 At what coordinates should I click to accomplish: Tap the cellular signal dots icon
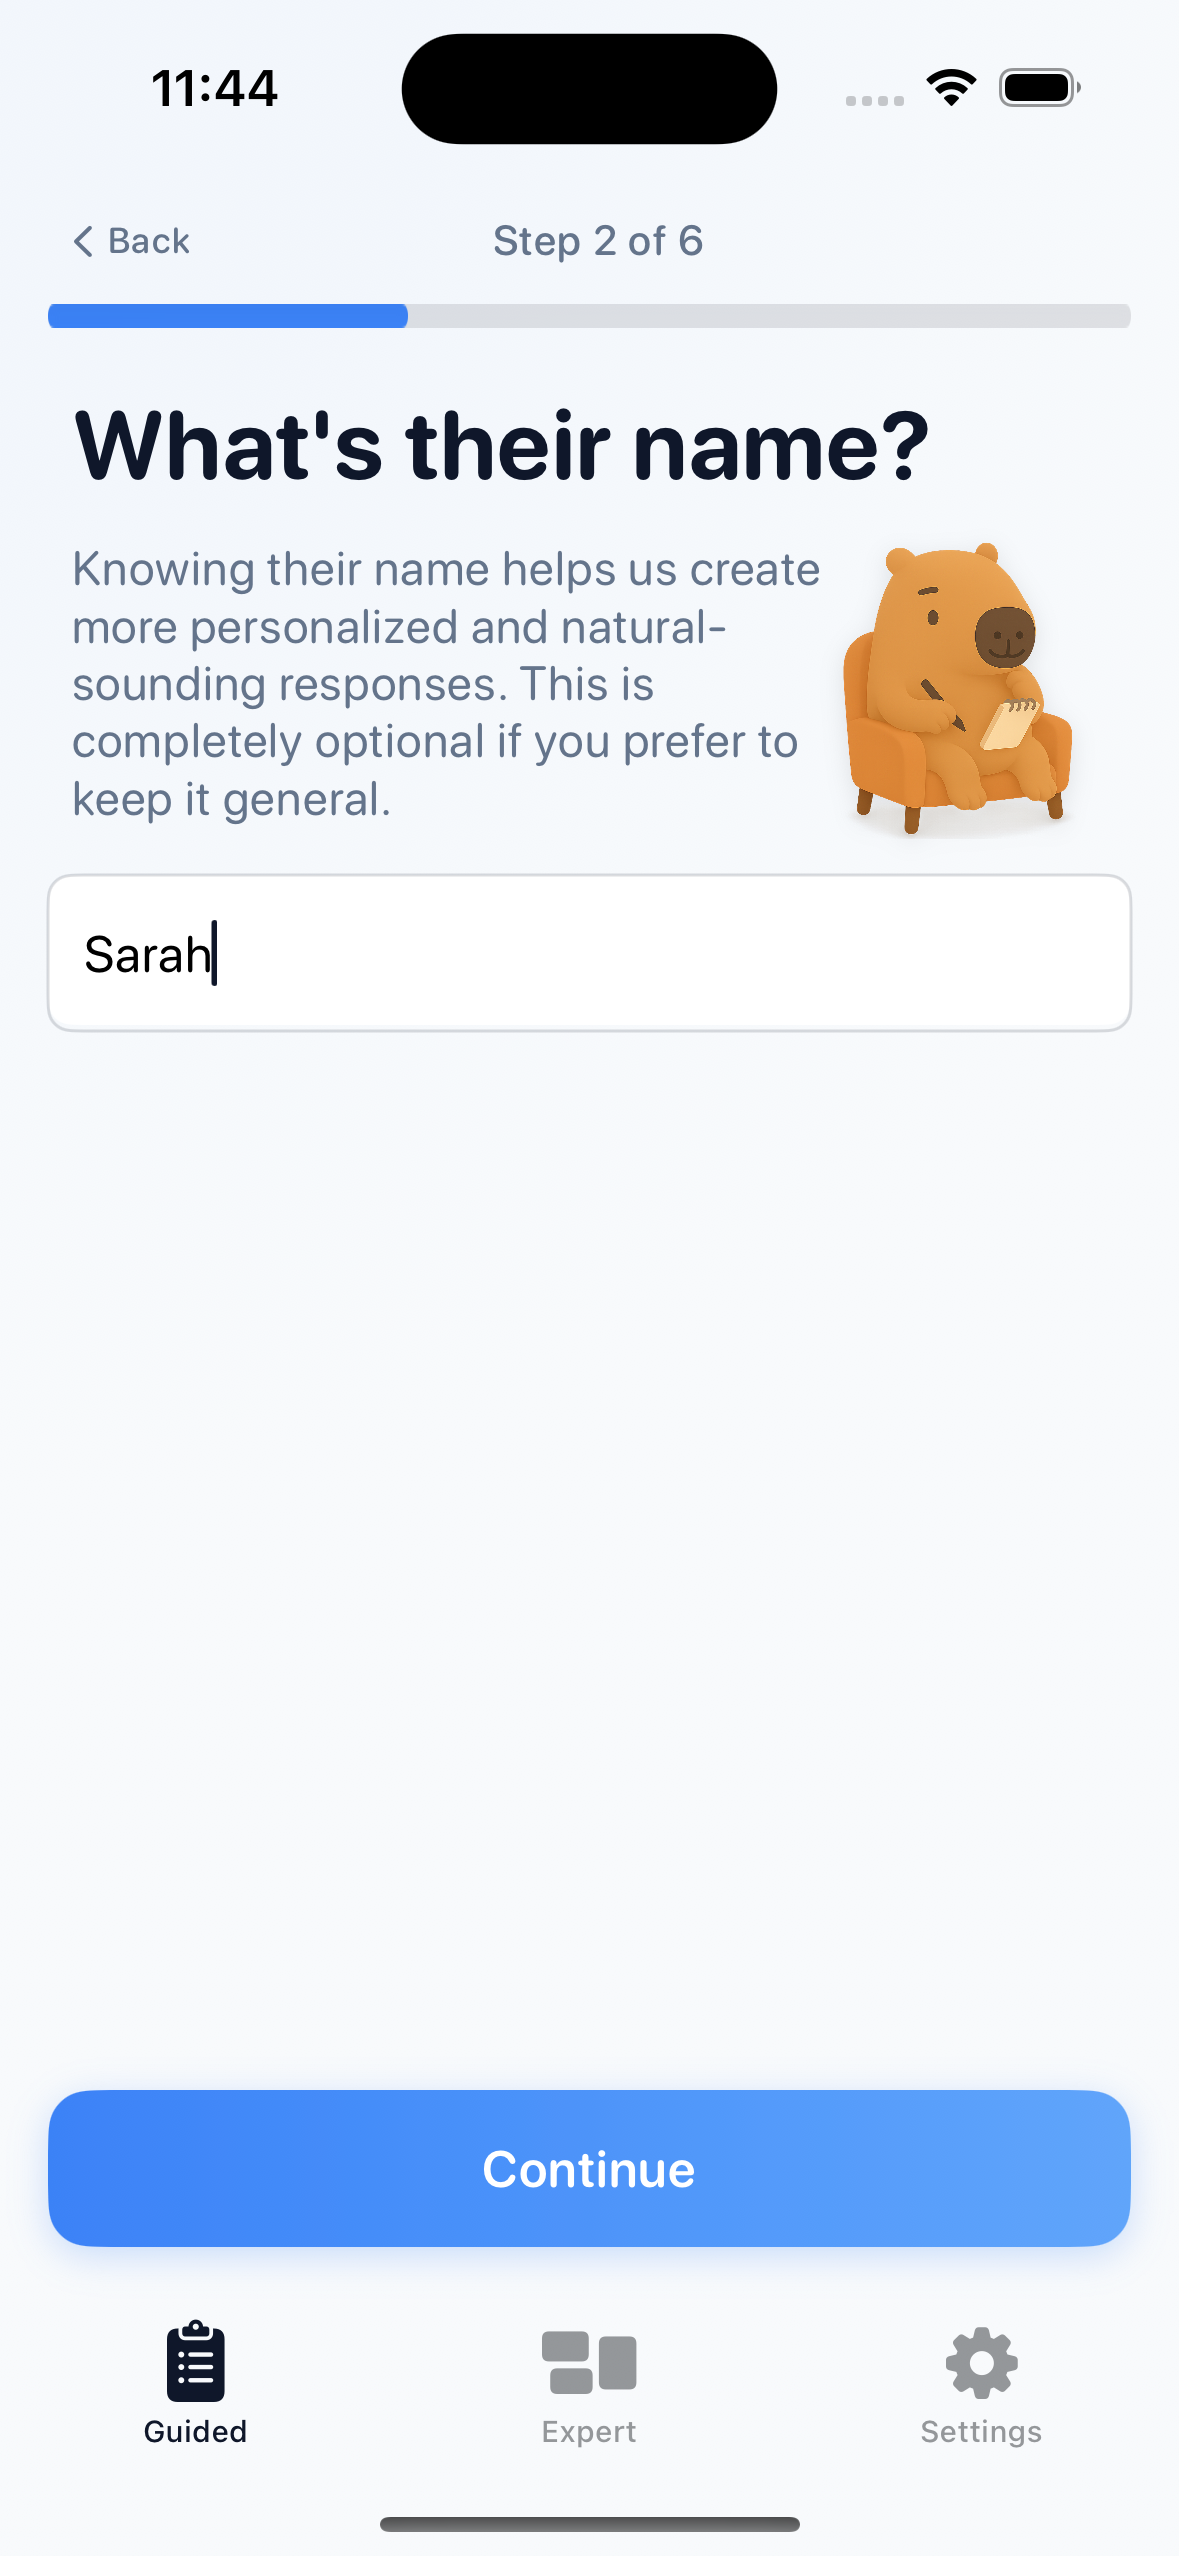pyautogui.click(x=875, y=101)
